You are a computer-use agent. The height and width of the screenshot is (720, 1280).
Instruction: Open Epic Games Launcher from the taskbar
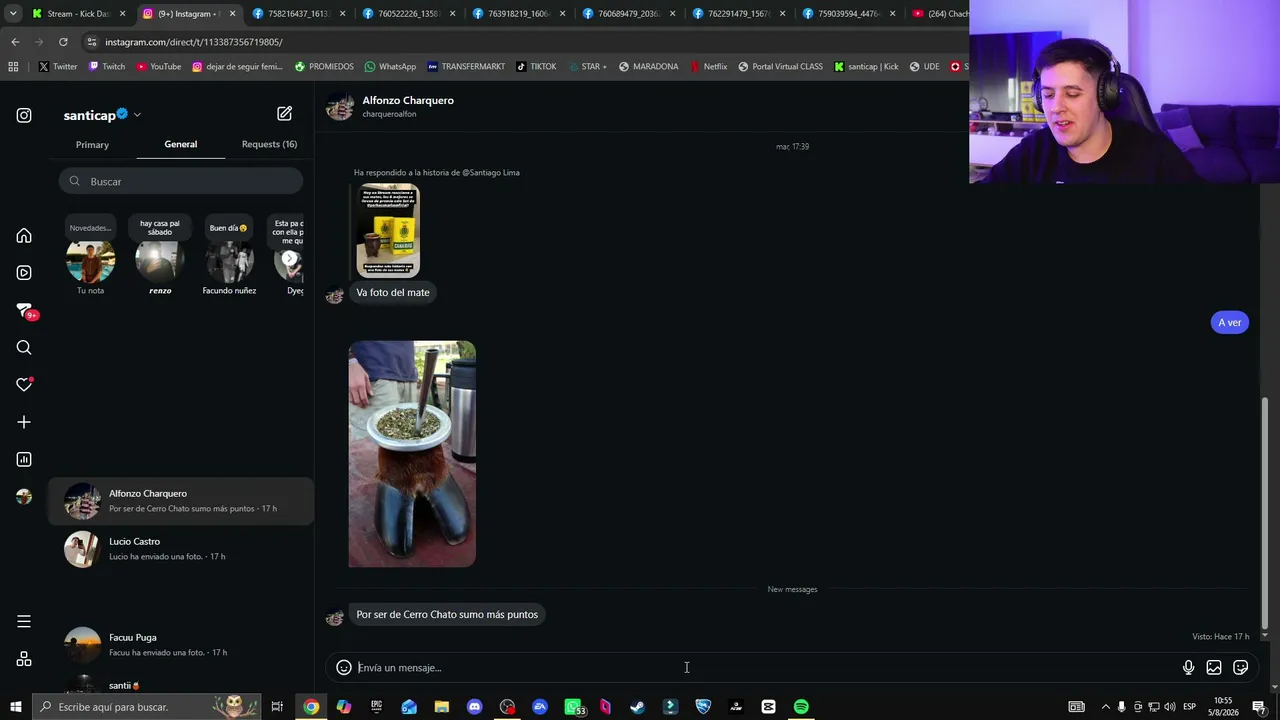(x=376, y=707)
